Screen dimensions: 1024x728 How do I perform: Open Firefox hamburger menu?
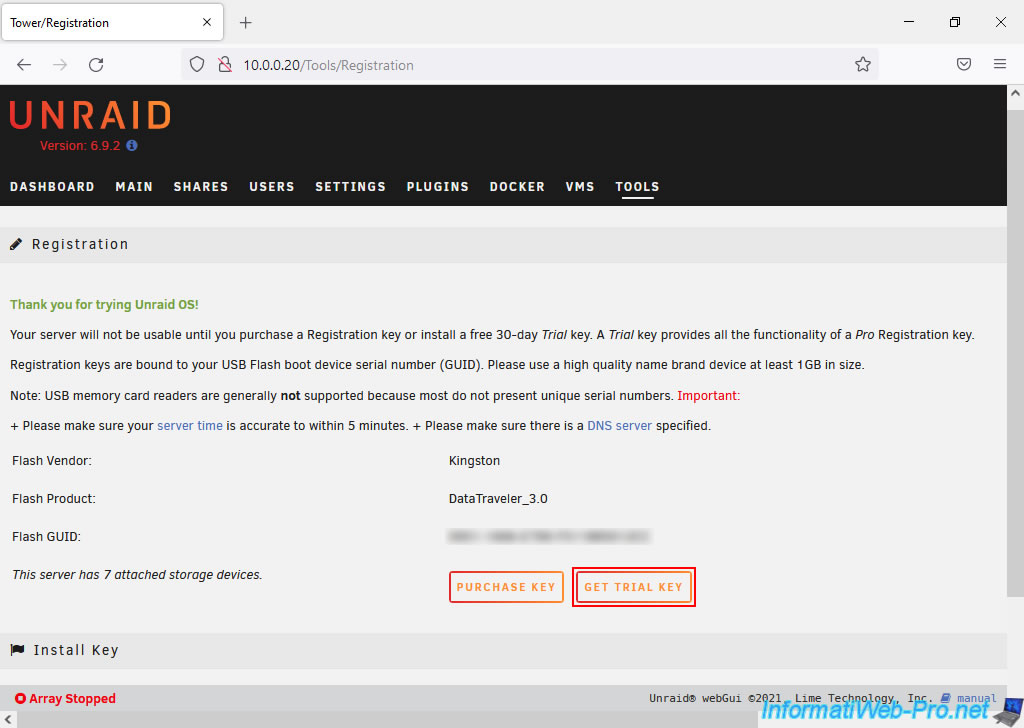pos(1000,65)
